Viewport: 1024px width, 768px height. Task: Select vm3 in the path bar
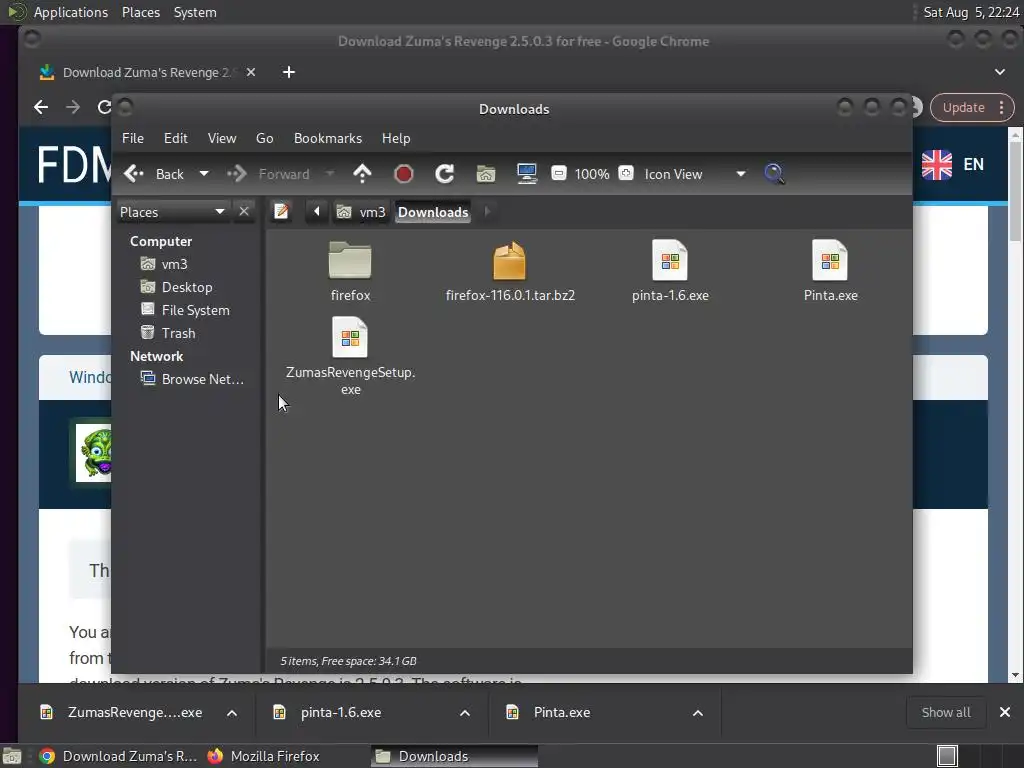pos(361,212)
